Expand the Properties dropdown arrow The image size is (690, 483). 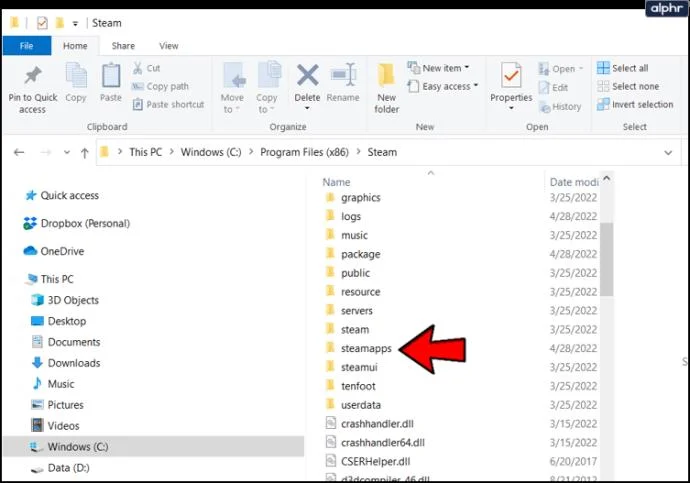(x=511, y=108)
